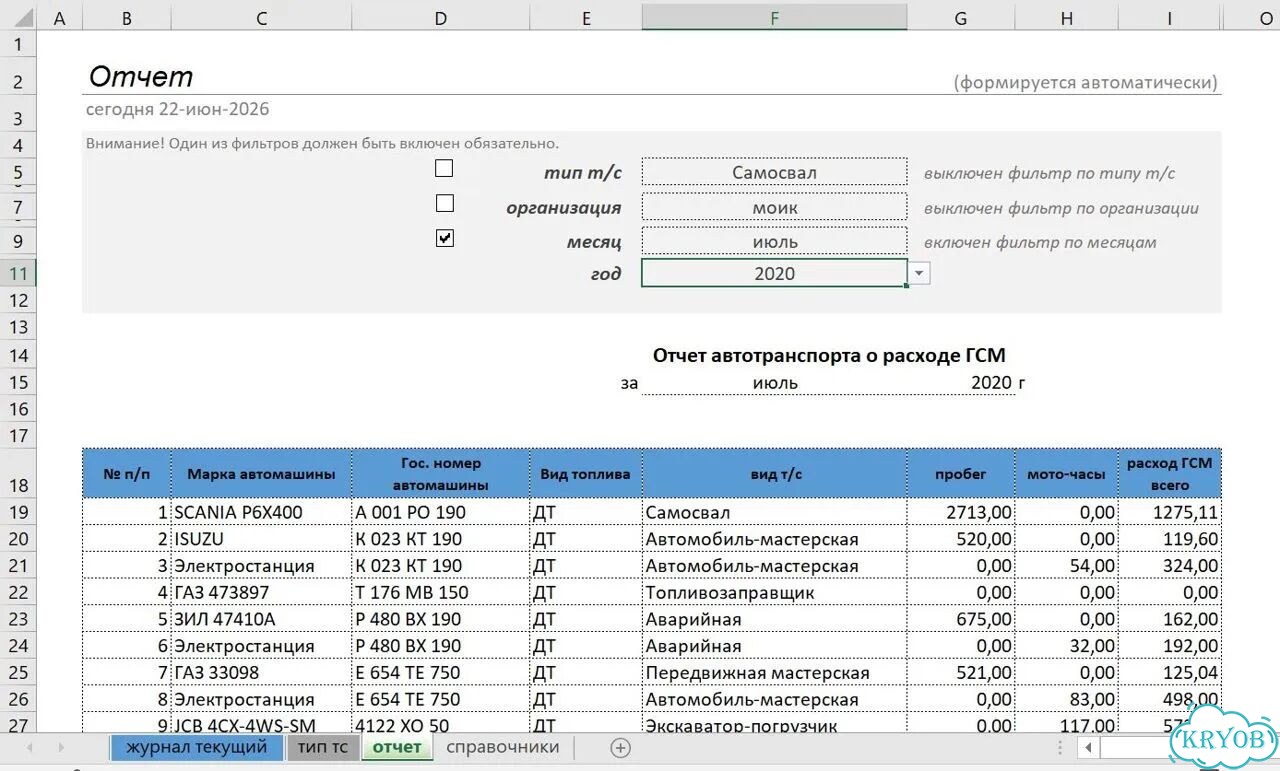1280x771 pixels.
Task: Enable the тип т/с filter checkbox
Action: tap(444, 168)
